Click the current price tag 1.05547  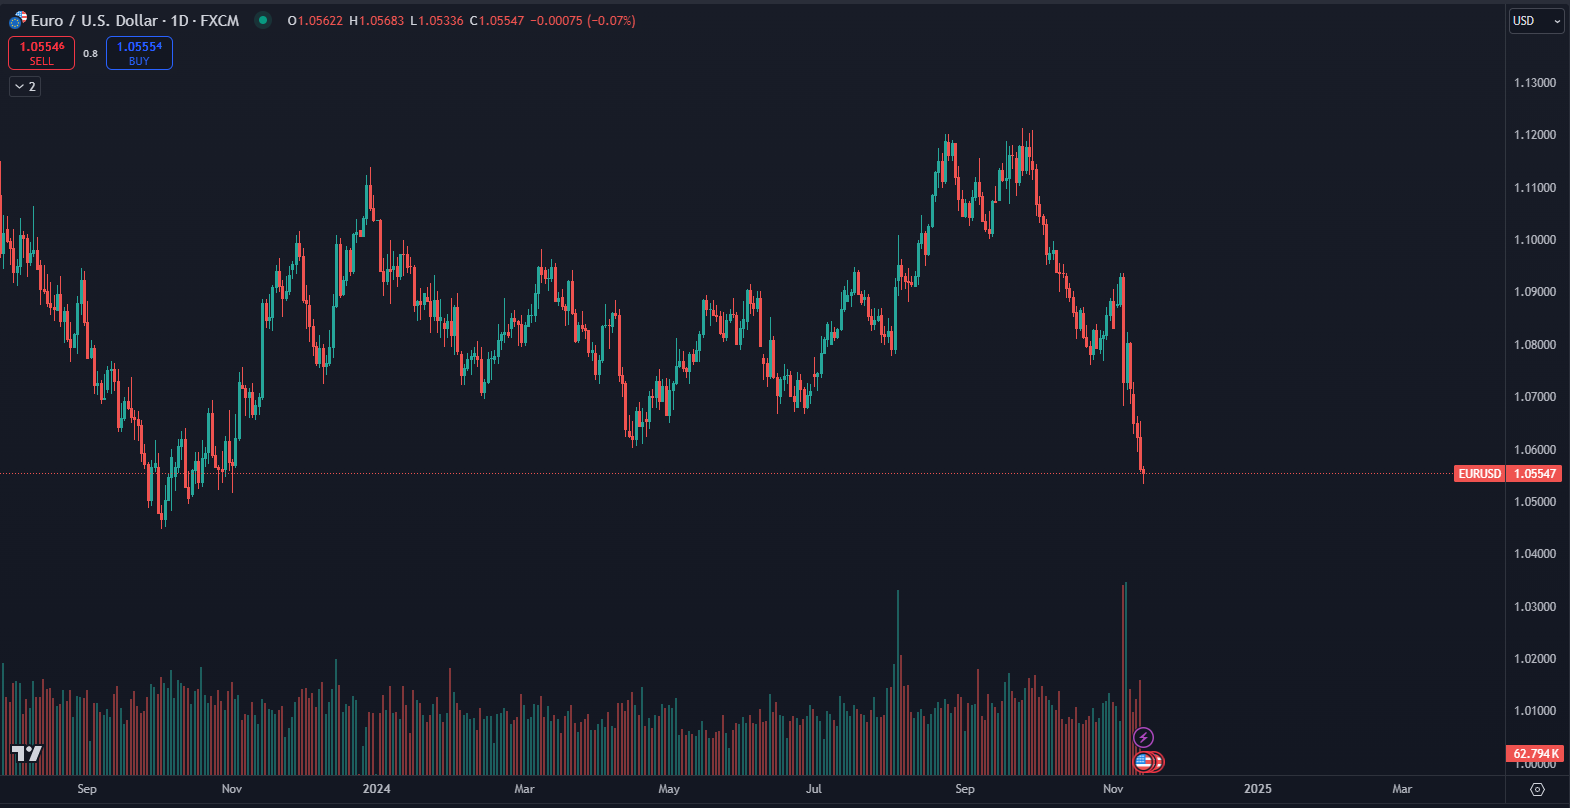pos(1535,474)
